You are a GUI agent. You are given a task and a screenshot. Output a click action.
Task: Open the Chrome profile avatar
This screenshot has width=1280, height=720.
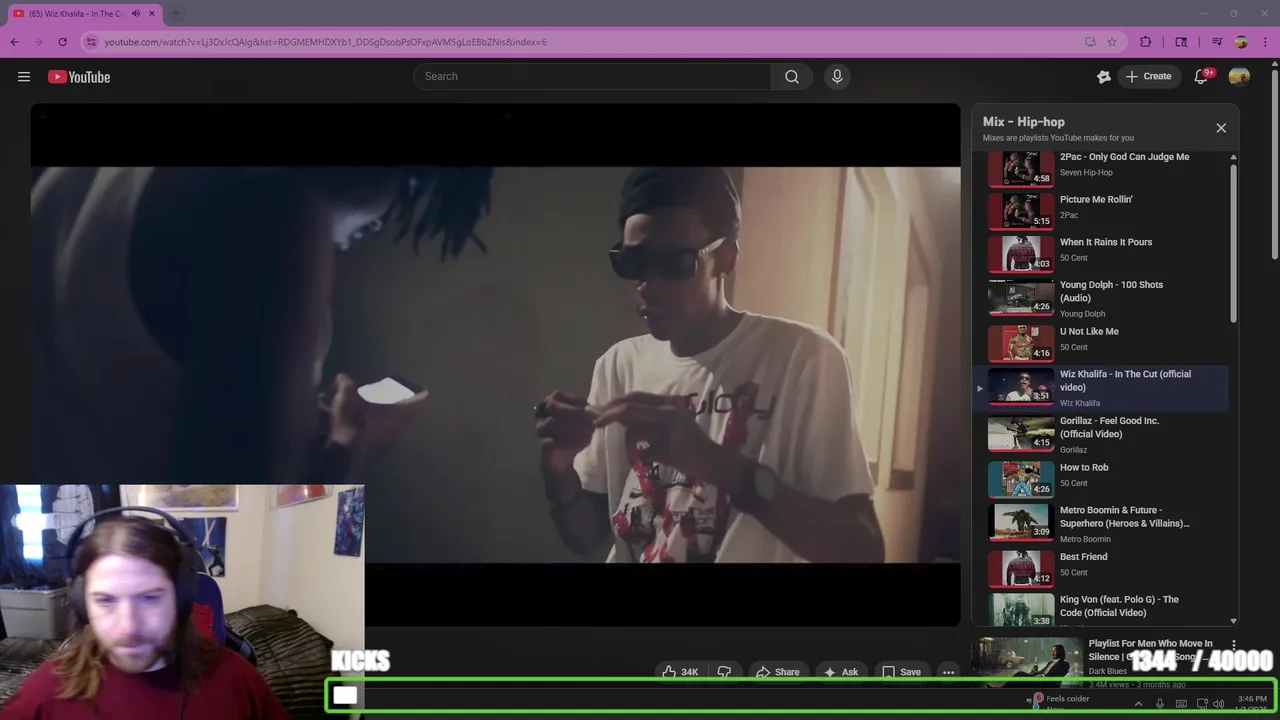coord(1241,42)
